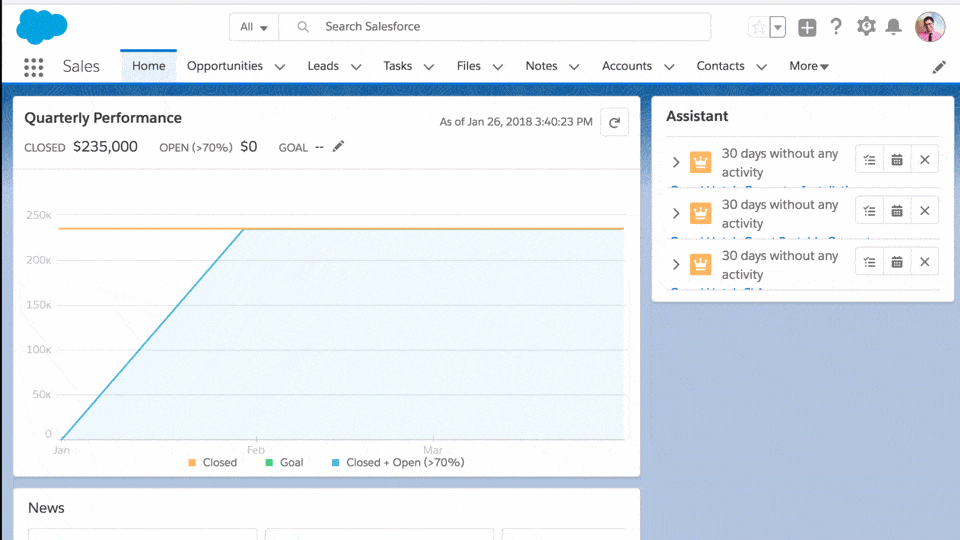Click in the Search Salesforce field
The image size is (960, 540).
(x=495, y=27)
